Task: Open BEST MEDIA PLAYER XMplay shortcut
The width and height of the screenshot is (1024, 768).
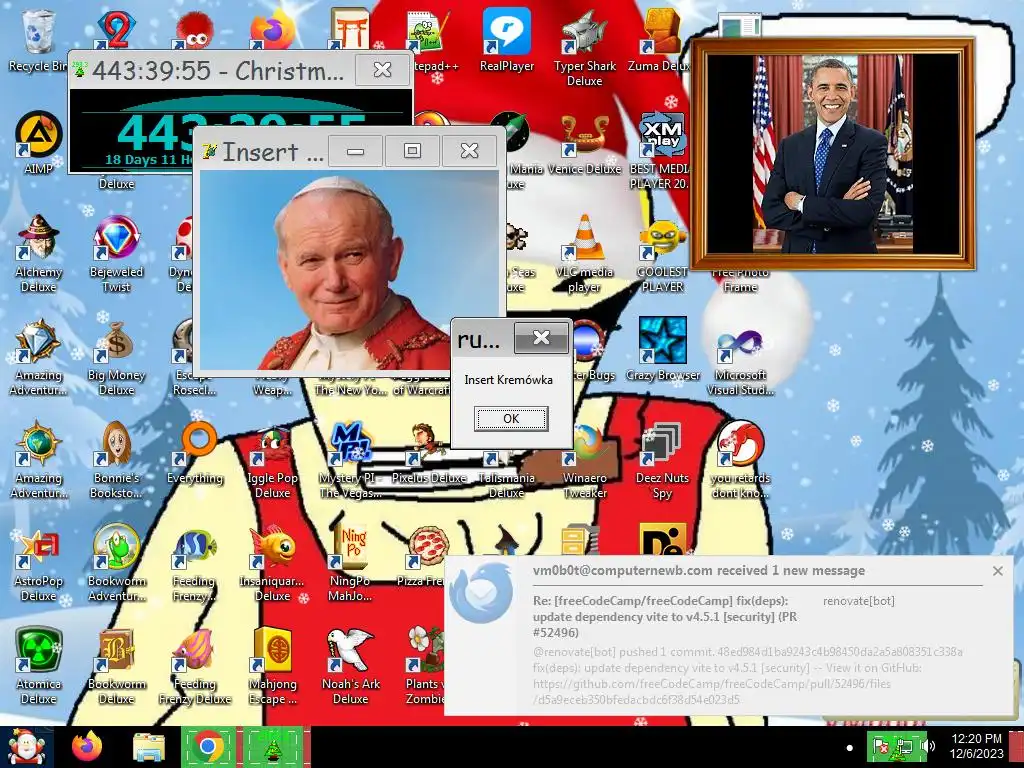Action: tap(661, 150)
